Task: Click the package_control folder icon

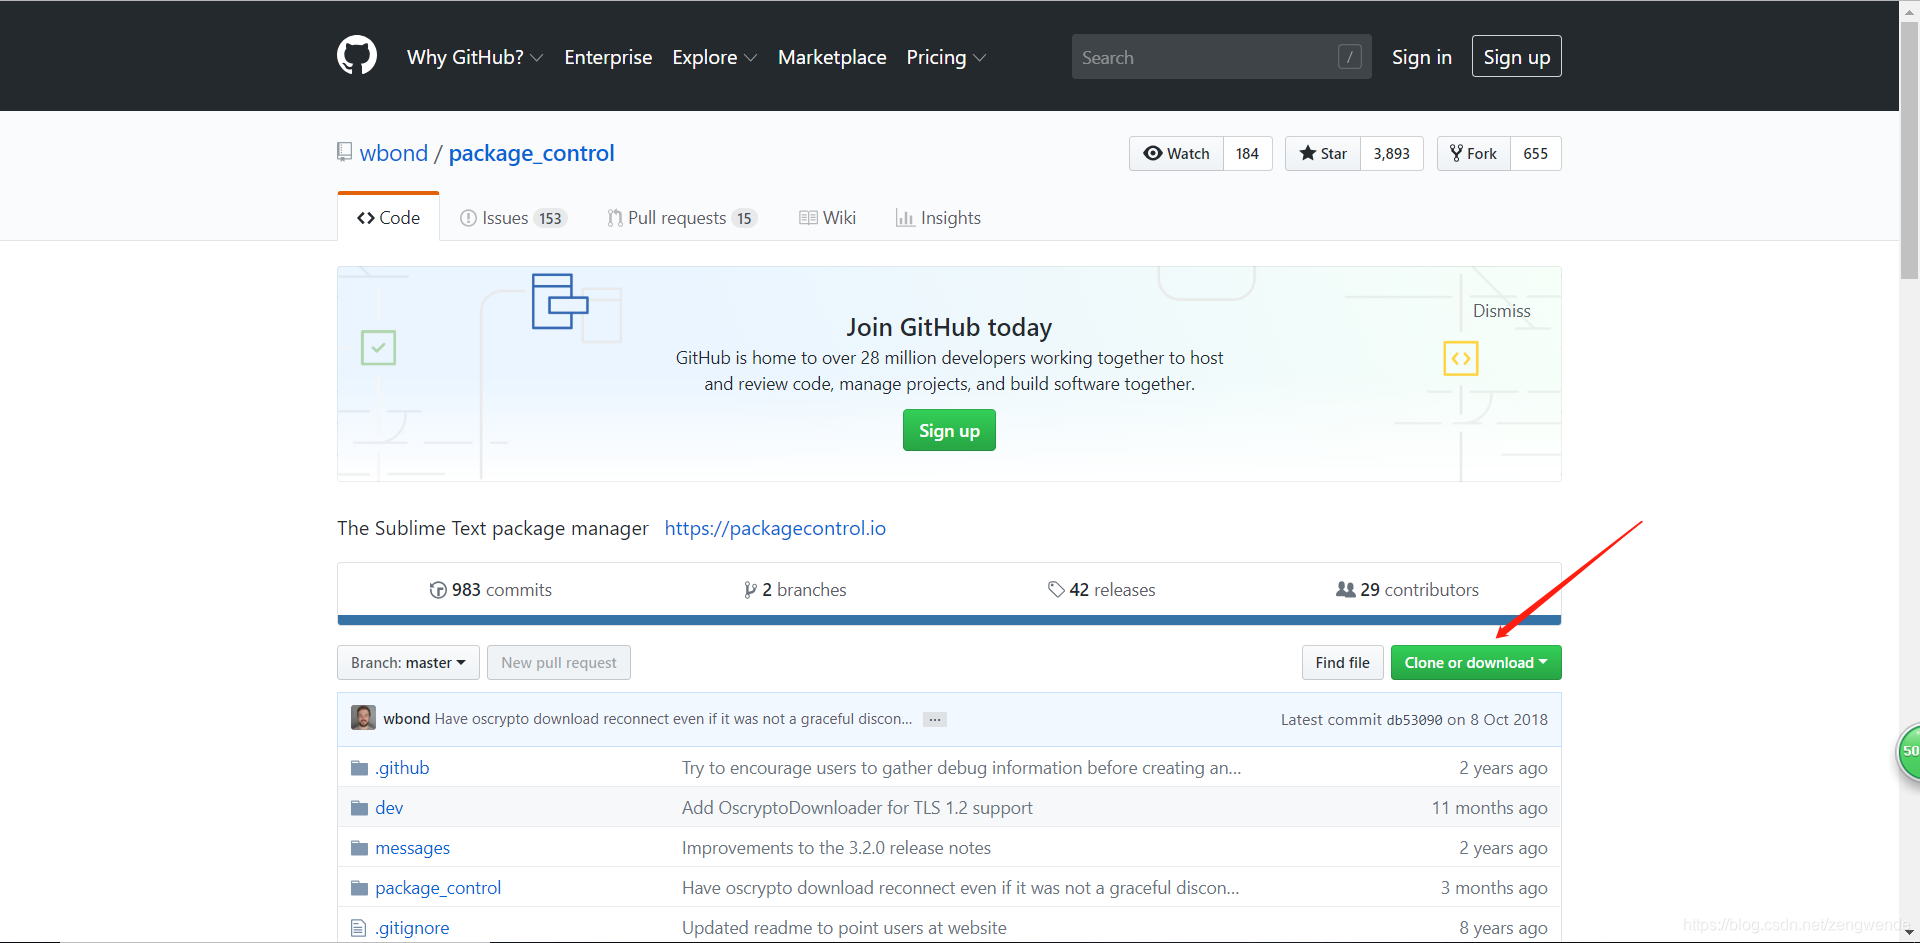Action: click(360, 888)
